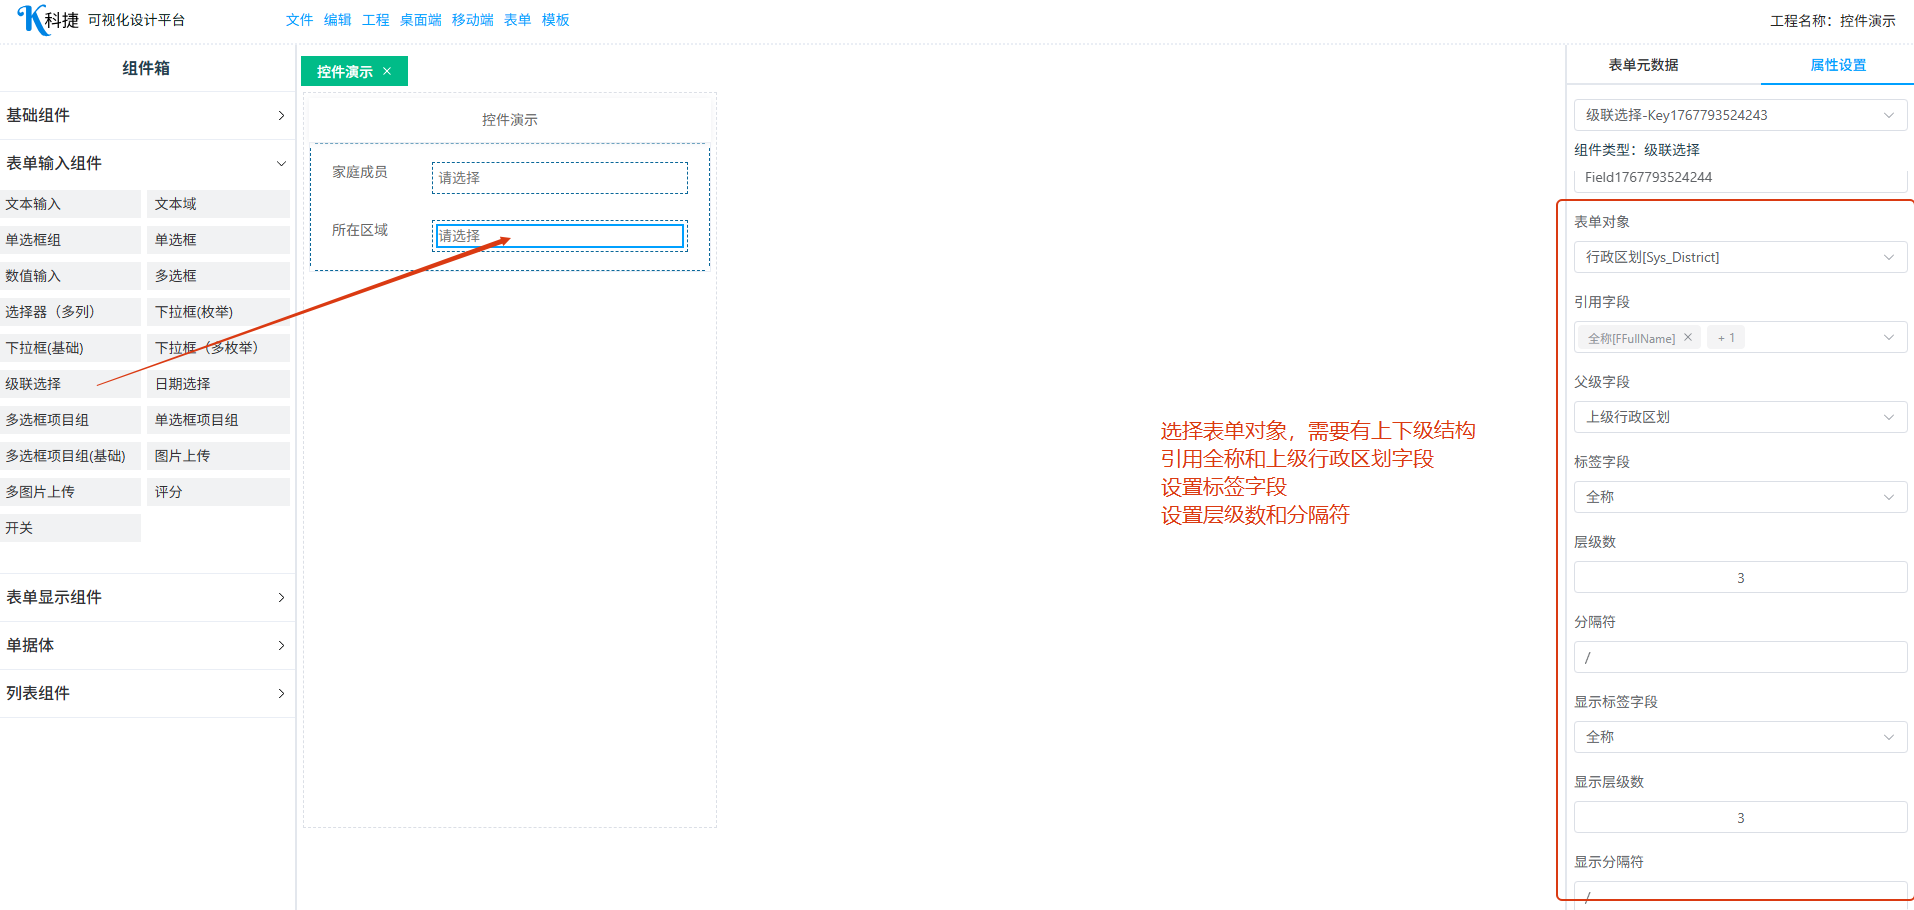This screenshot has width=1914, height=910.
Task: Open the 显示标签字段 dropdown
Action: tap(1739, 737)
